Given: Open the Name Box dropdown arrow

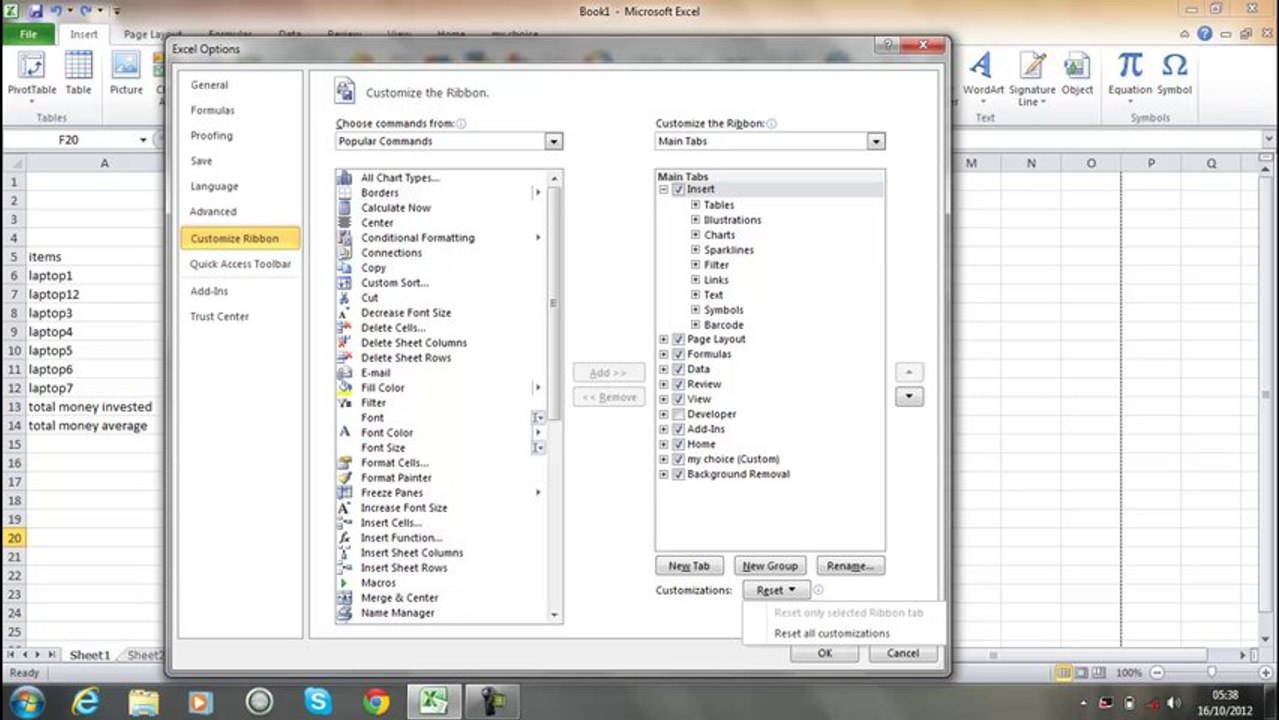Looking at the screenshot, I should pos(143,141).
